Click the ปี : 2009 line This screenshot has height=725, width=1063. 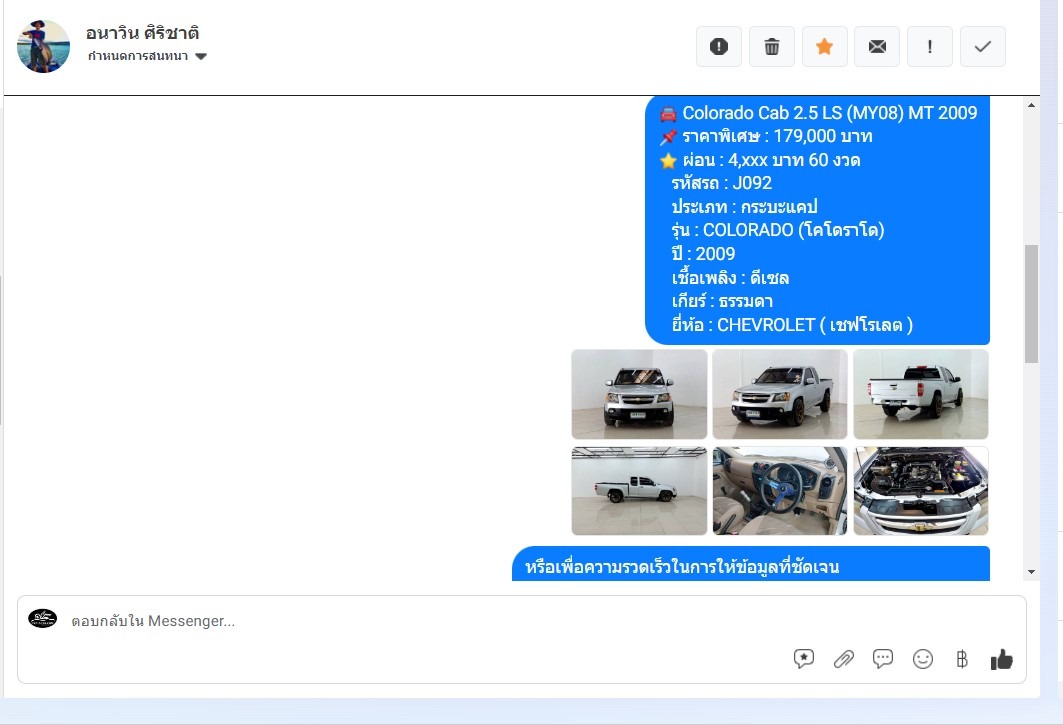[x=703, y=254]
